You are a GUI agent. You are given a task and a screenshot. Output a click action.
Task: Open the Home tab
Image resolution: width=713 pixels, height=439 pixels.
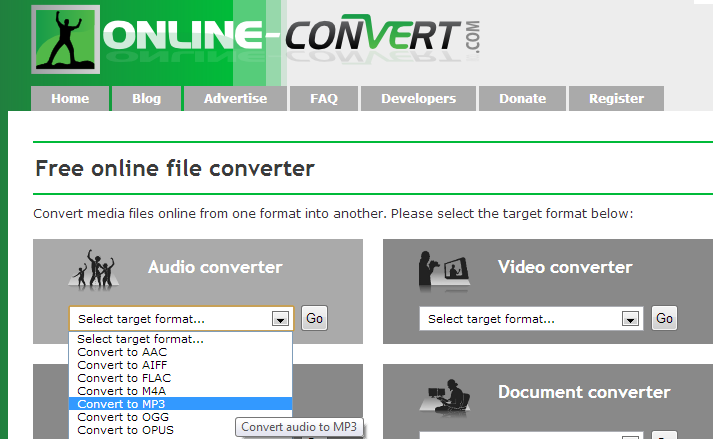[70, 98]
